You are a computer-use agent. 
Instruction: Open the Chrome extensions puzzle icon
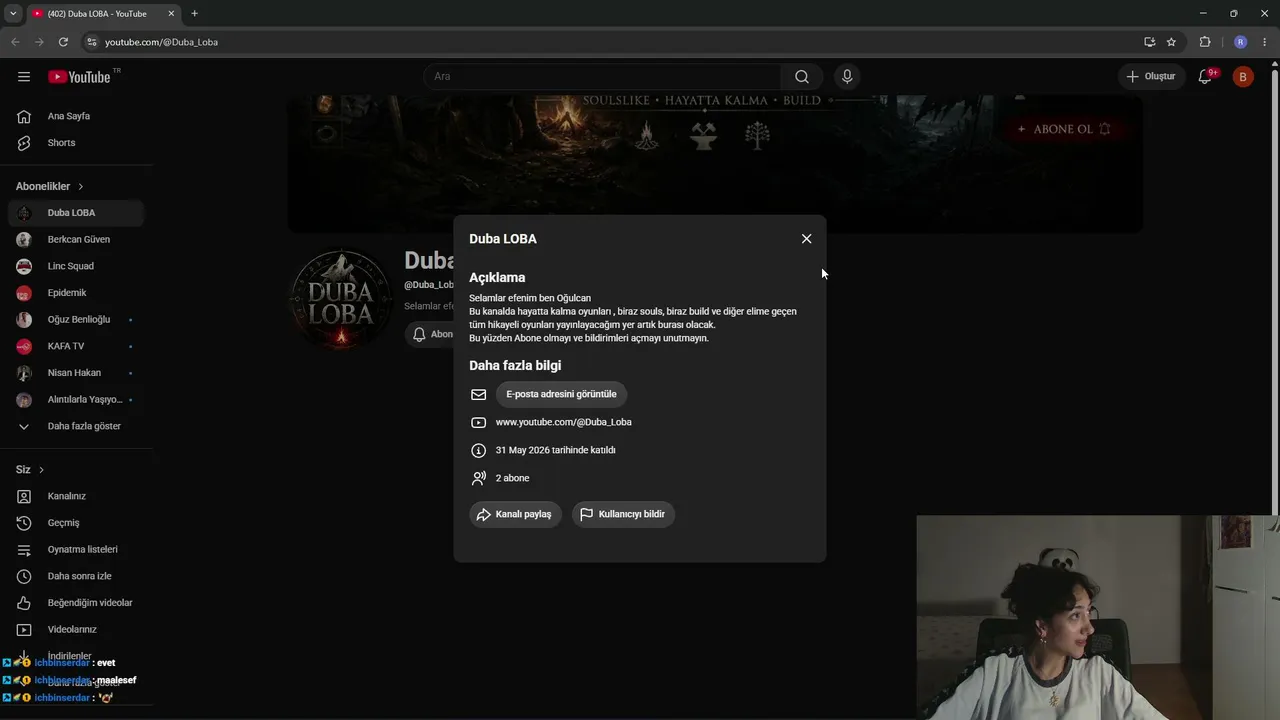point(1205,42)
